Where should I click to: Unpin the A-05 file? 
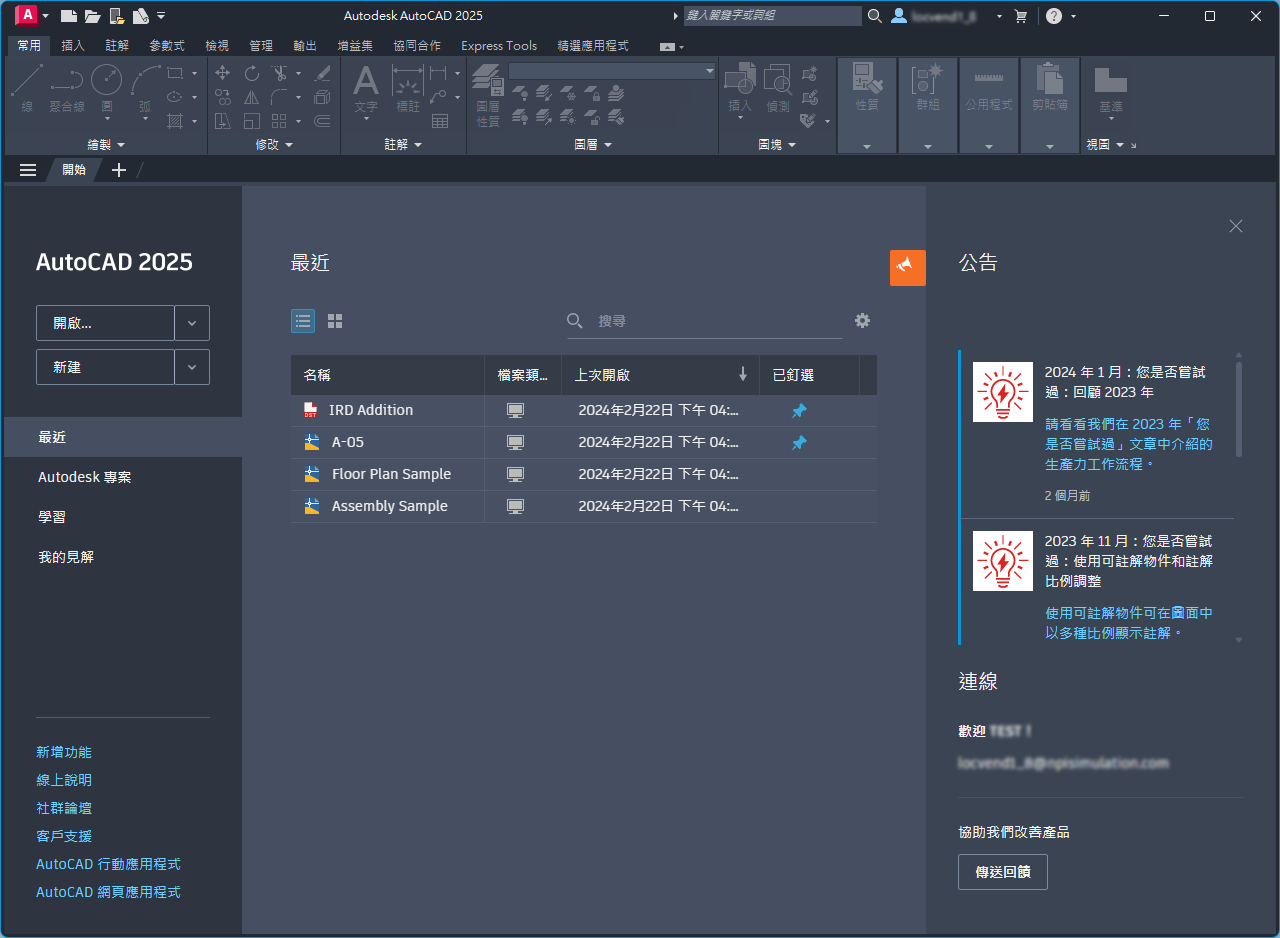click(799, 442)
